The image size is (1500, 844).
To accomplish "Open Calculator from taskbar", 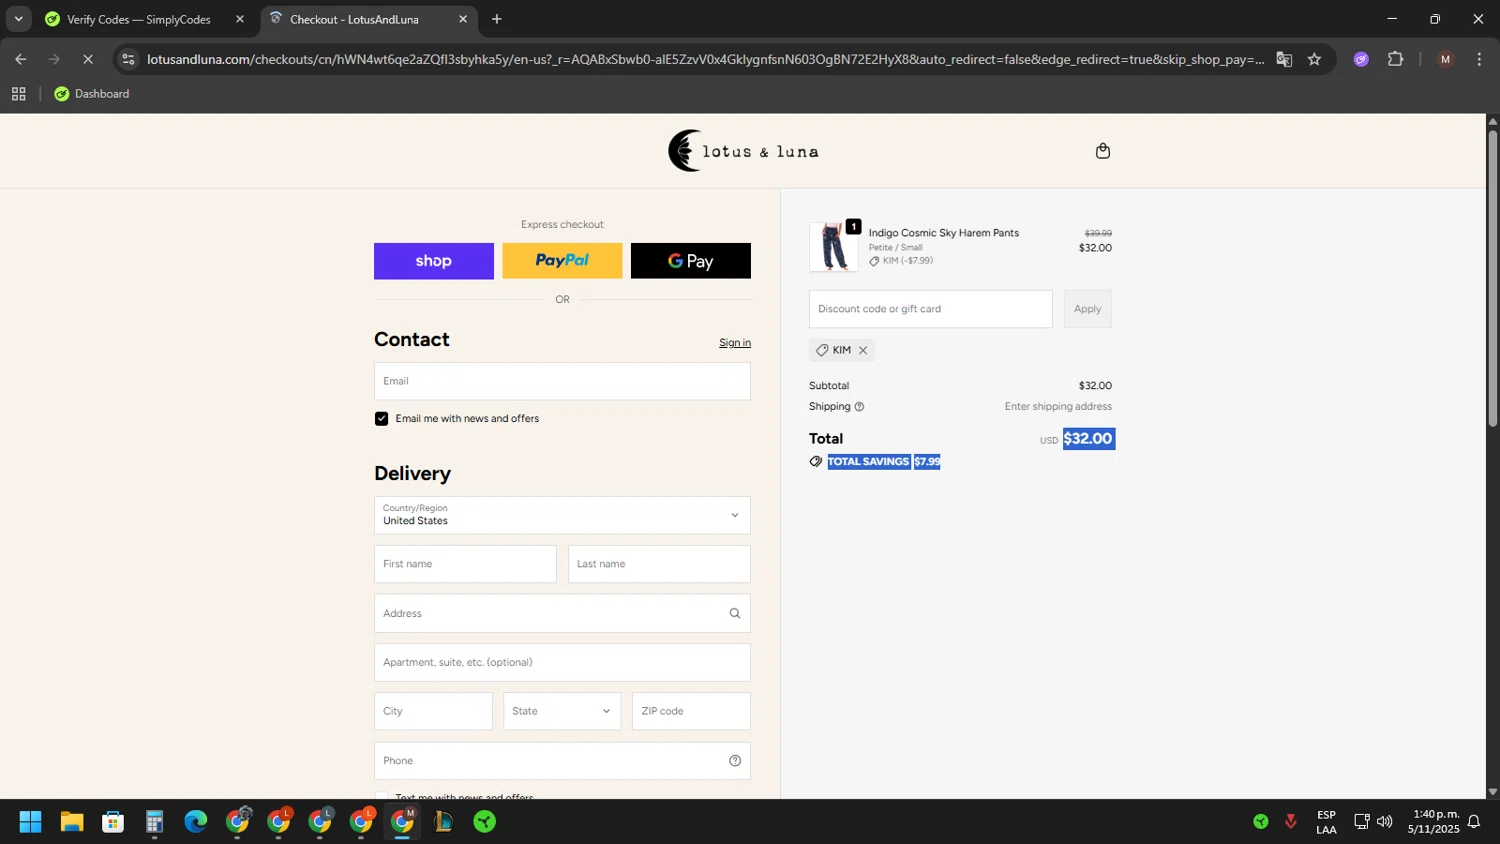I will click(154, 822).
